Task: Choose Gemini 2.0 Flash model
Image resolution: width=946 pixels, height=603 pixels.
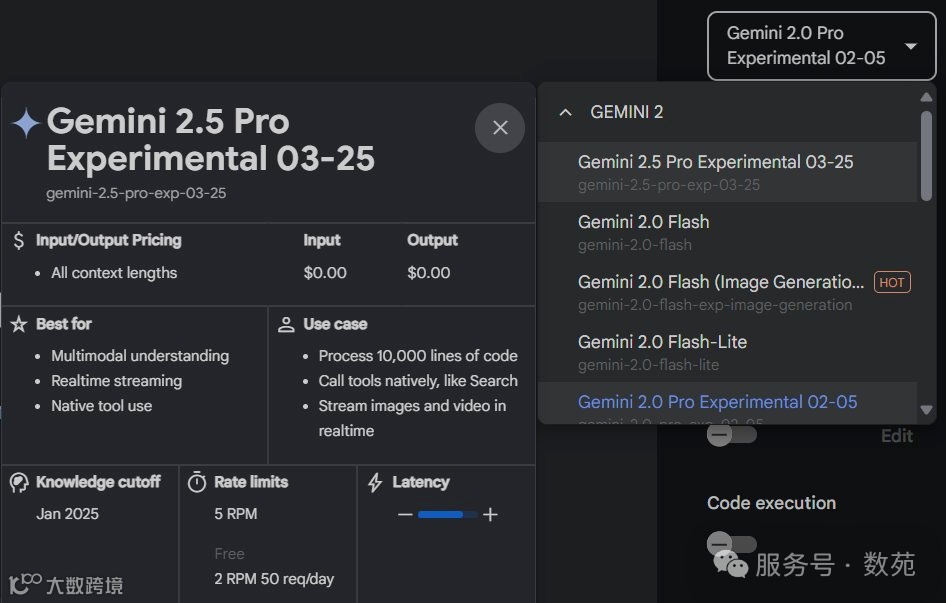Action: (728, 232)
